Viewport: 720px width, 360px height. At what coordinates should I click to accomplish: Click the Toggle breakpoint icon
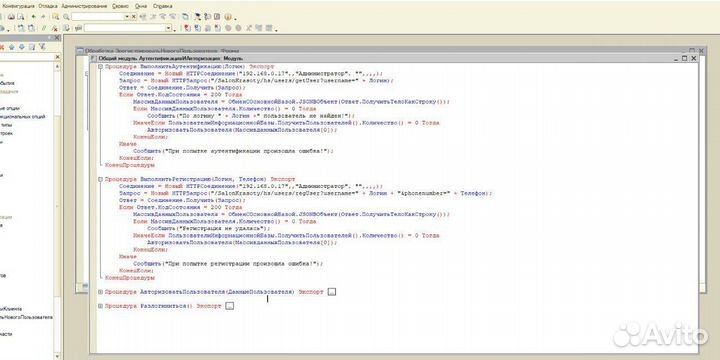point(187,28)
